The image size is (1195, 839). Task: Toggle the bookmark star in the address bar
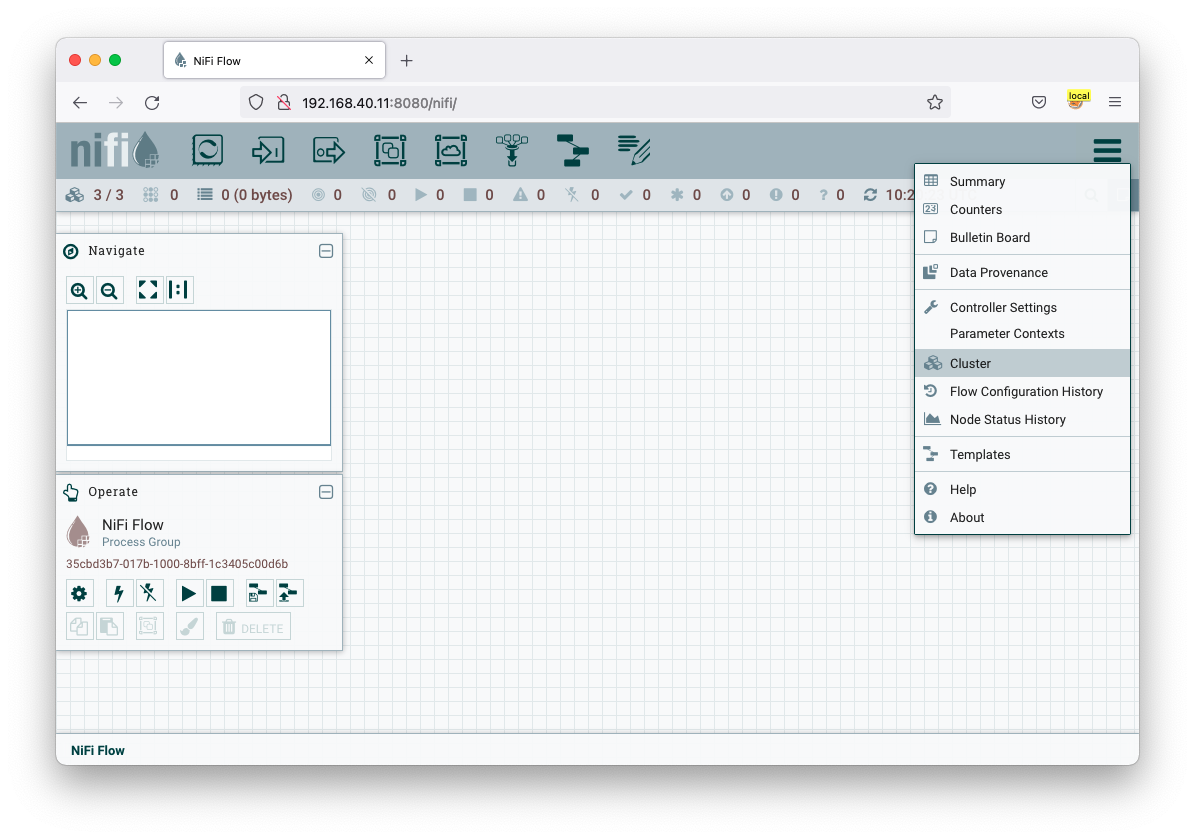pos(934,101)
